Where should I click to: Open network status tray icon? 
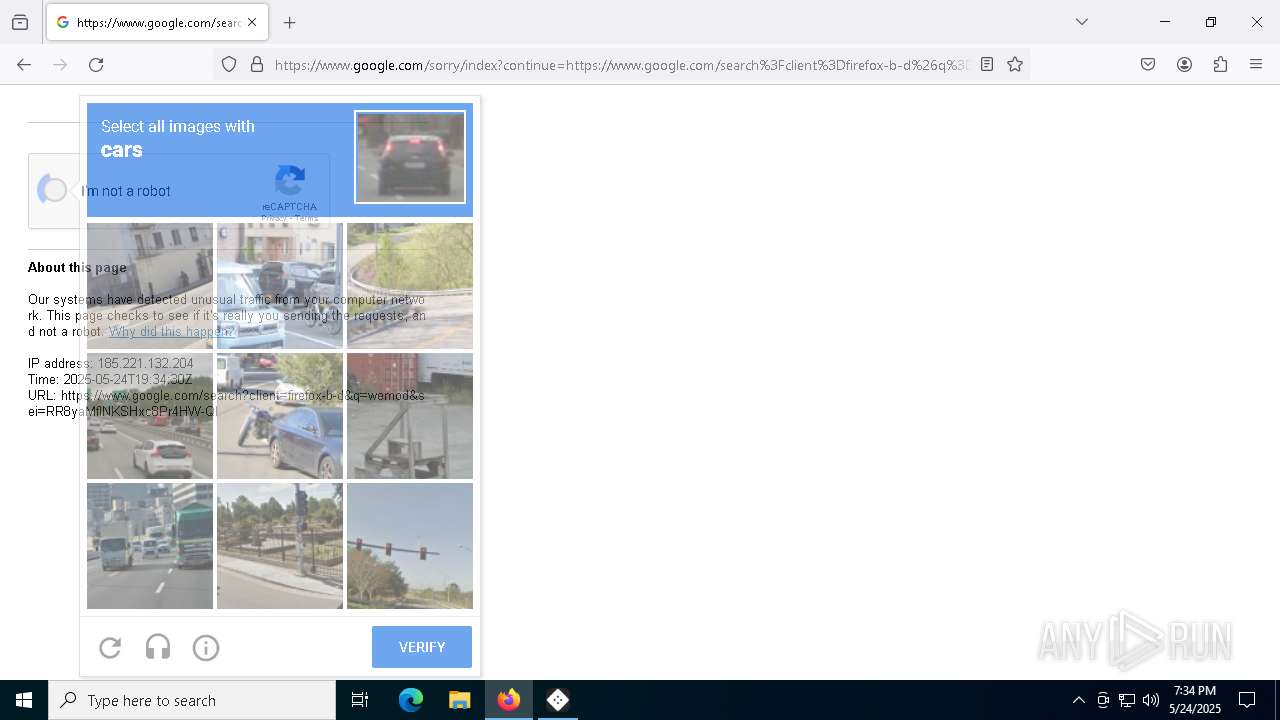(x=1127, y=700)
